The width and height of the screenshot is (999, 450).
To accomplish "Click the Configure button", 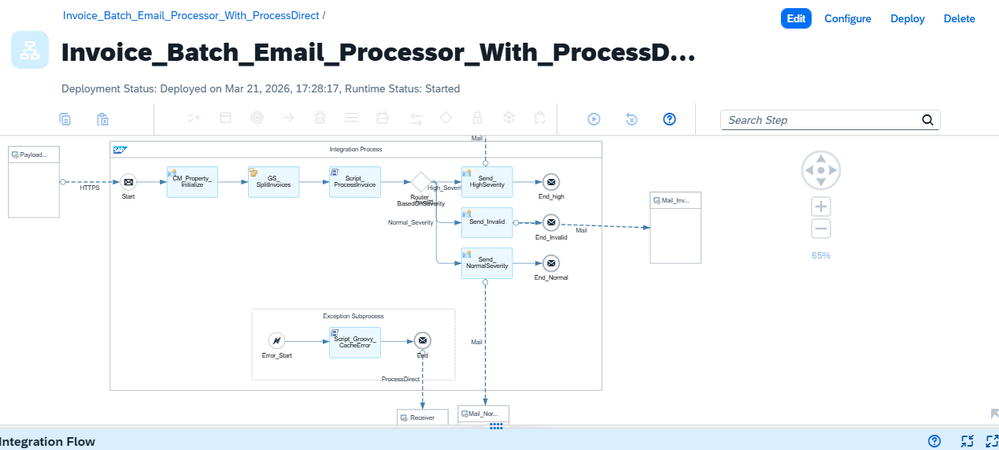I will [x=847, y=18].
